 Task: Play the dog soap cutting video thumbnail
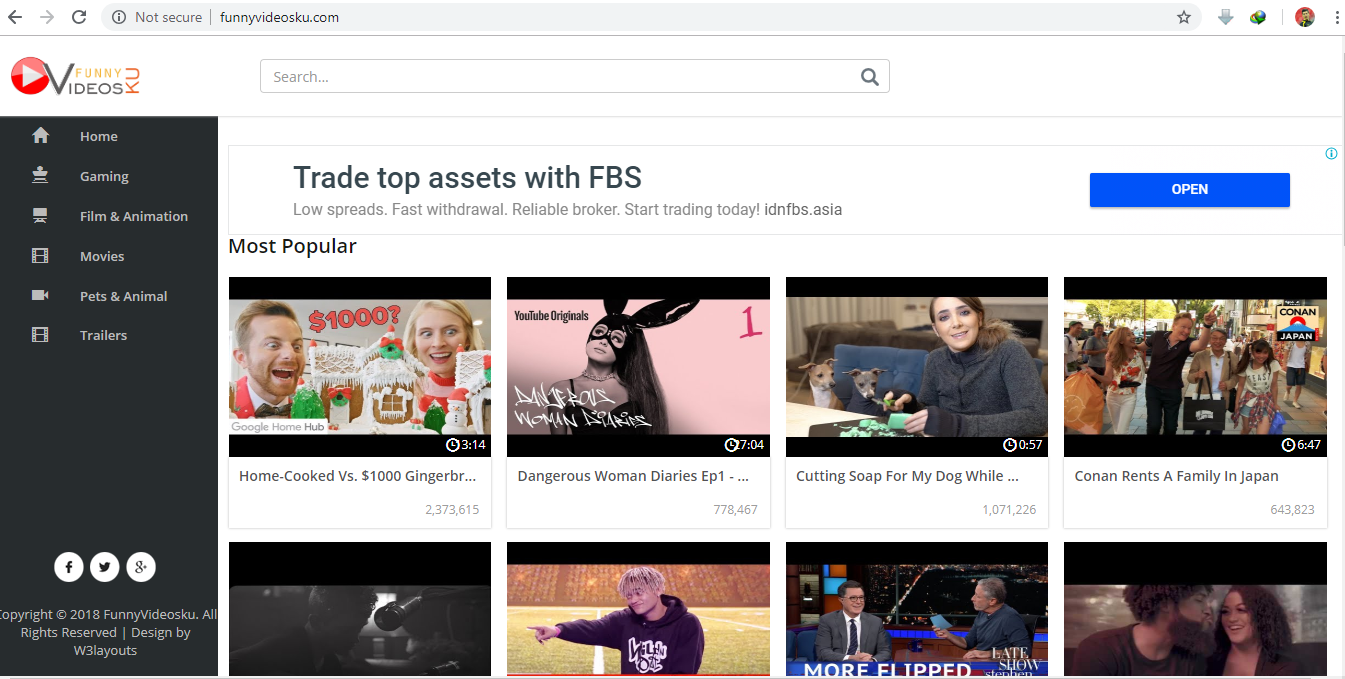tap(917, 367)
